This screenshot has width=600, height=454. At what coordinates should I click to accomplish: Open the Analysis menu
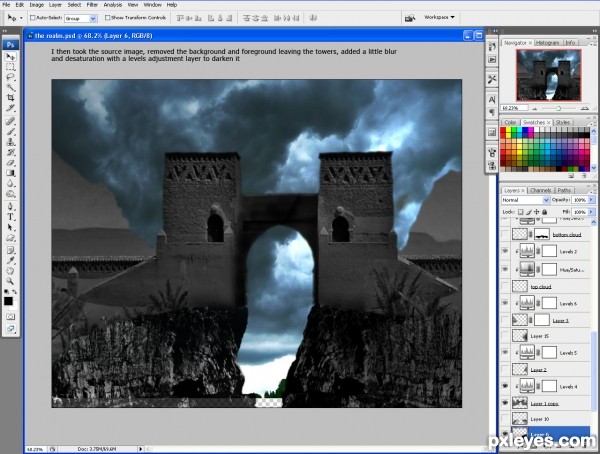coord(112,5)
